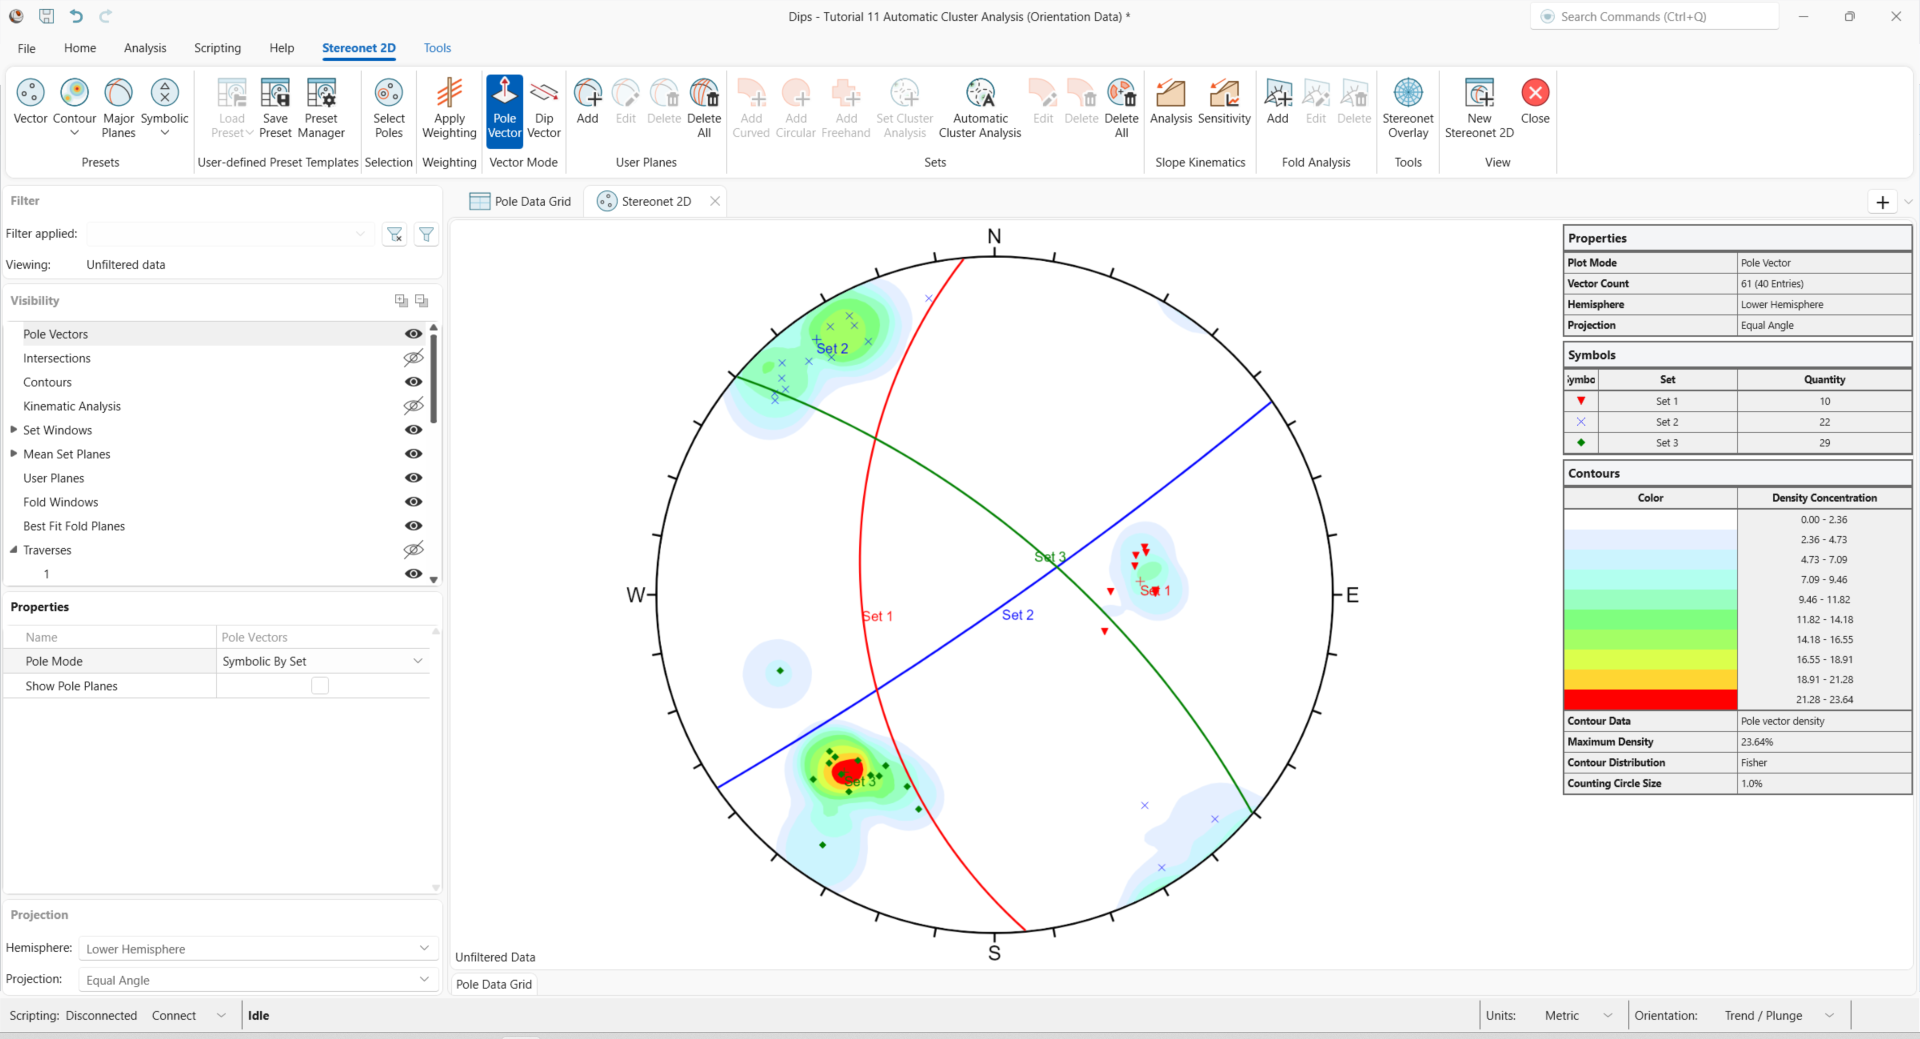
Task: Add a user plane
Action: [588, 102]
